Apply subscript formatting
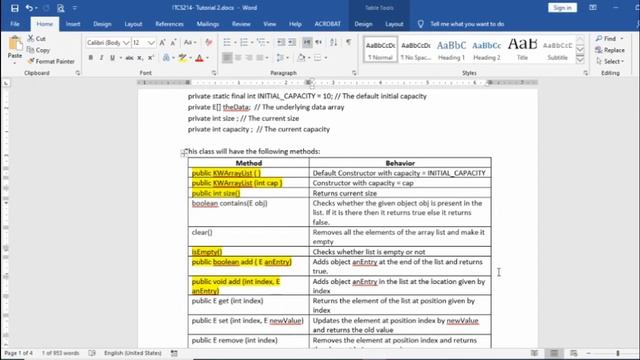Image resolution: width=640 pixels, height=360 pixels. [140, 58]
